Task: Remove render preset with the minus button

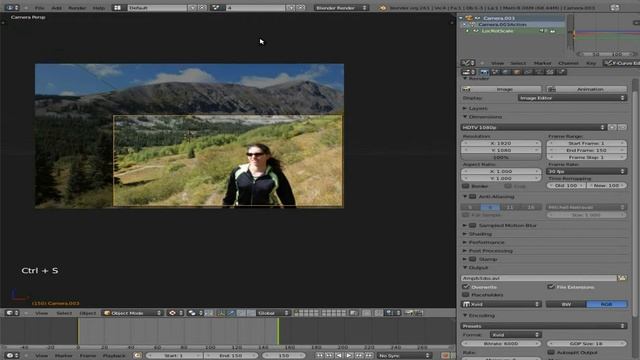Action: point(622,127)
